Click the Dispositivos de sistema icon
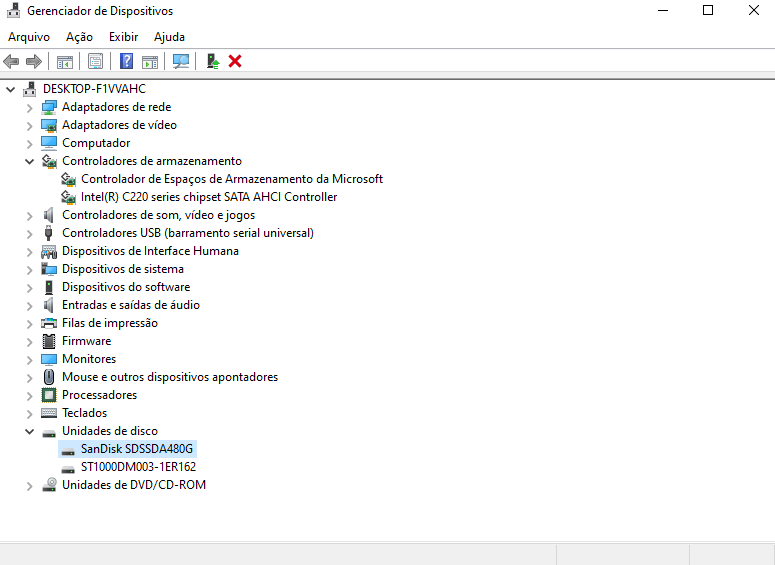This screenshot has width=775, height=565. click(x=49, y=269)
